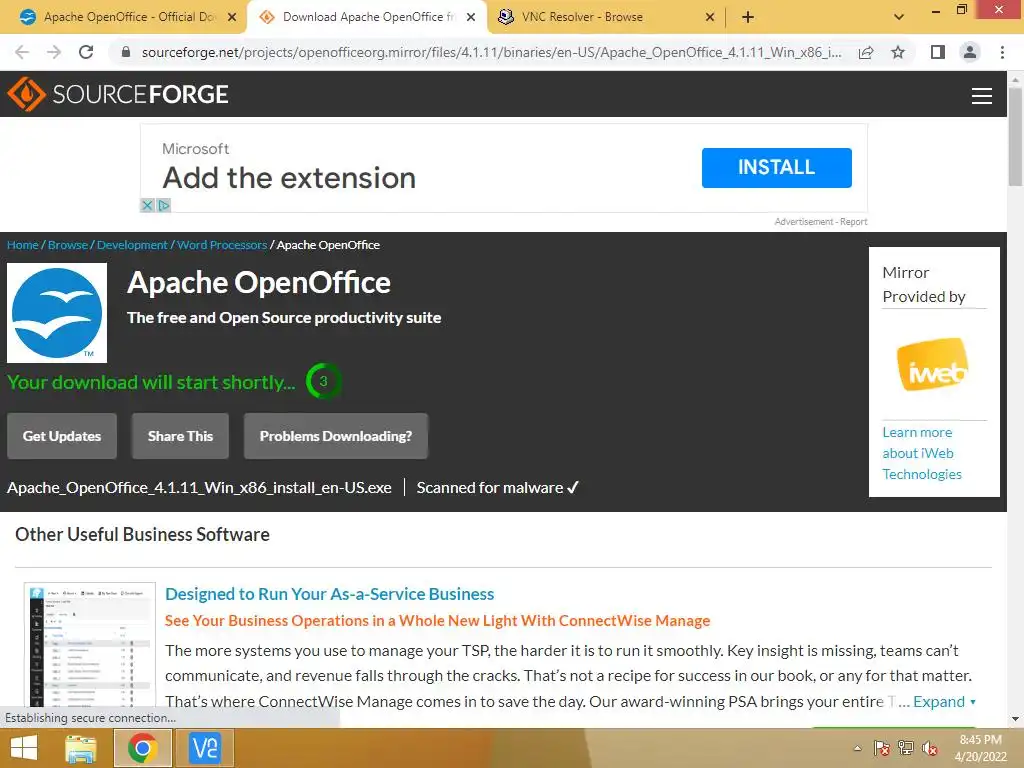Click the Other Useful Business Software heading
1024x768 pixels.
142,534
